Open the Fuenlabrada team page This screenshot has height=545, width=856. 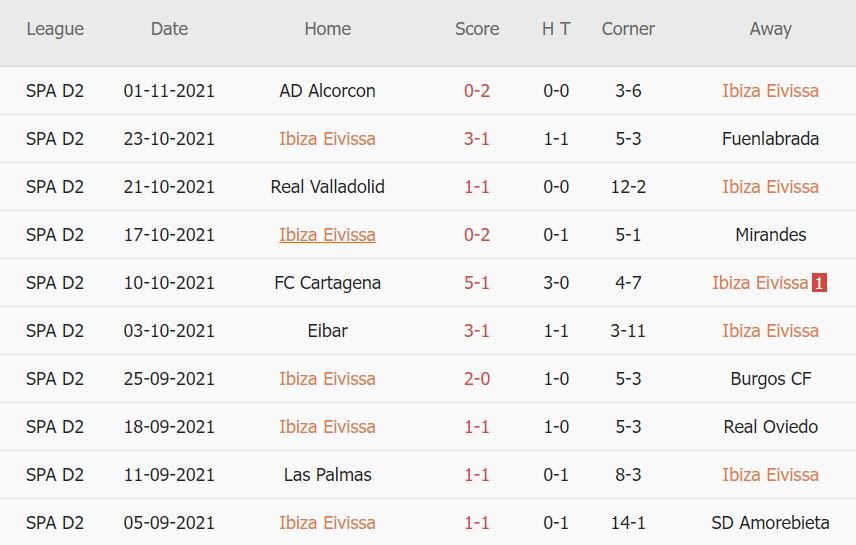770,139
